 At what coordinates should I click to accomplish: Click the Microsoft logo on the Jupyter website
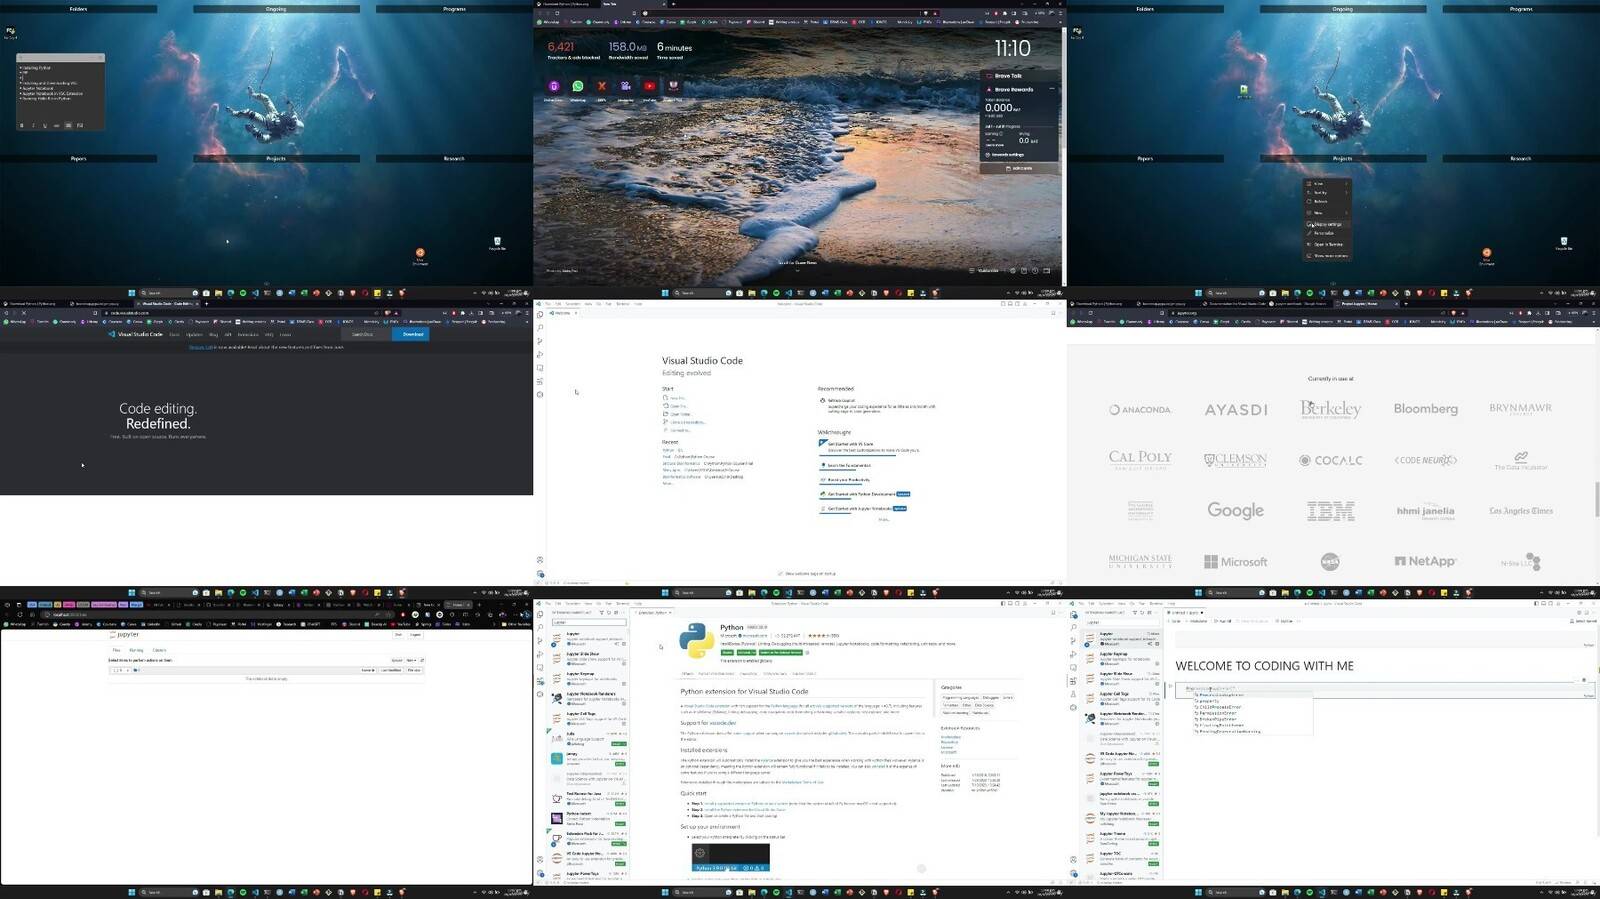(x=1235, y=562)
